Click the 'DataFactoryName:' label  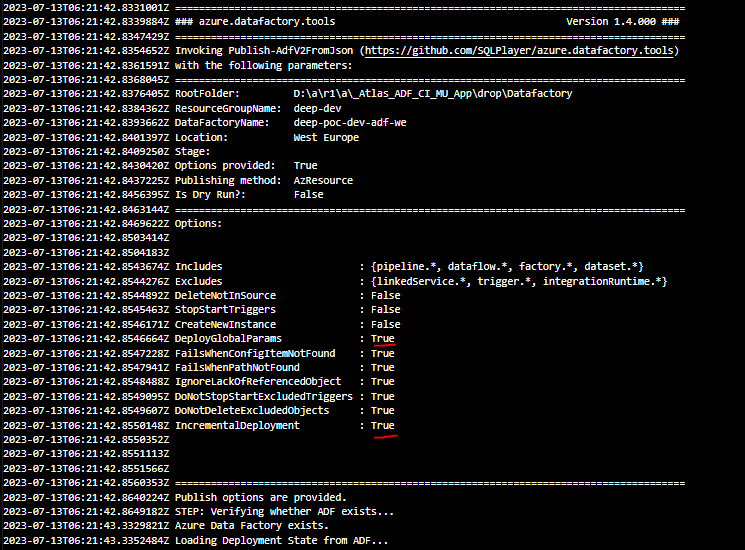[222, 123]
